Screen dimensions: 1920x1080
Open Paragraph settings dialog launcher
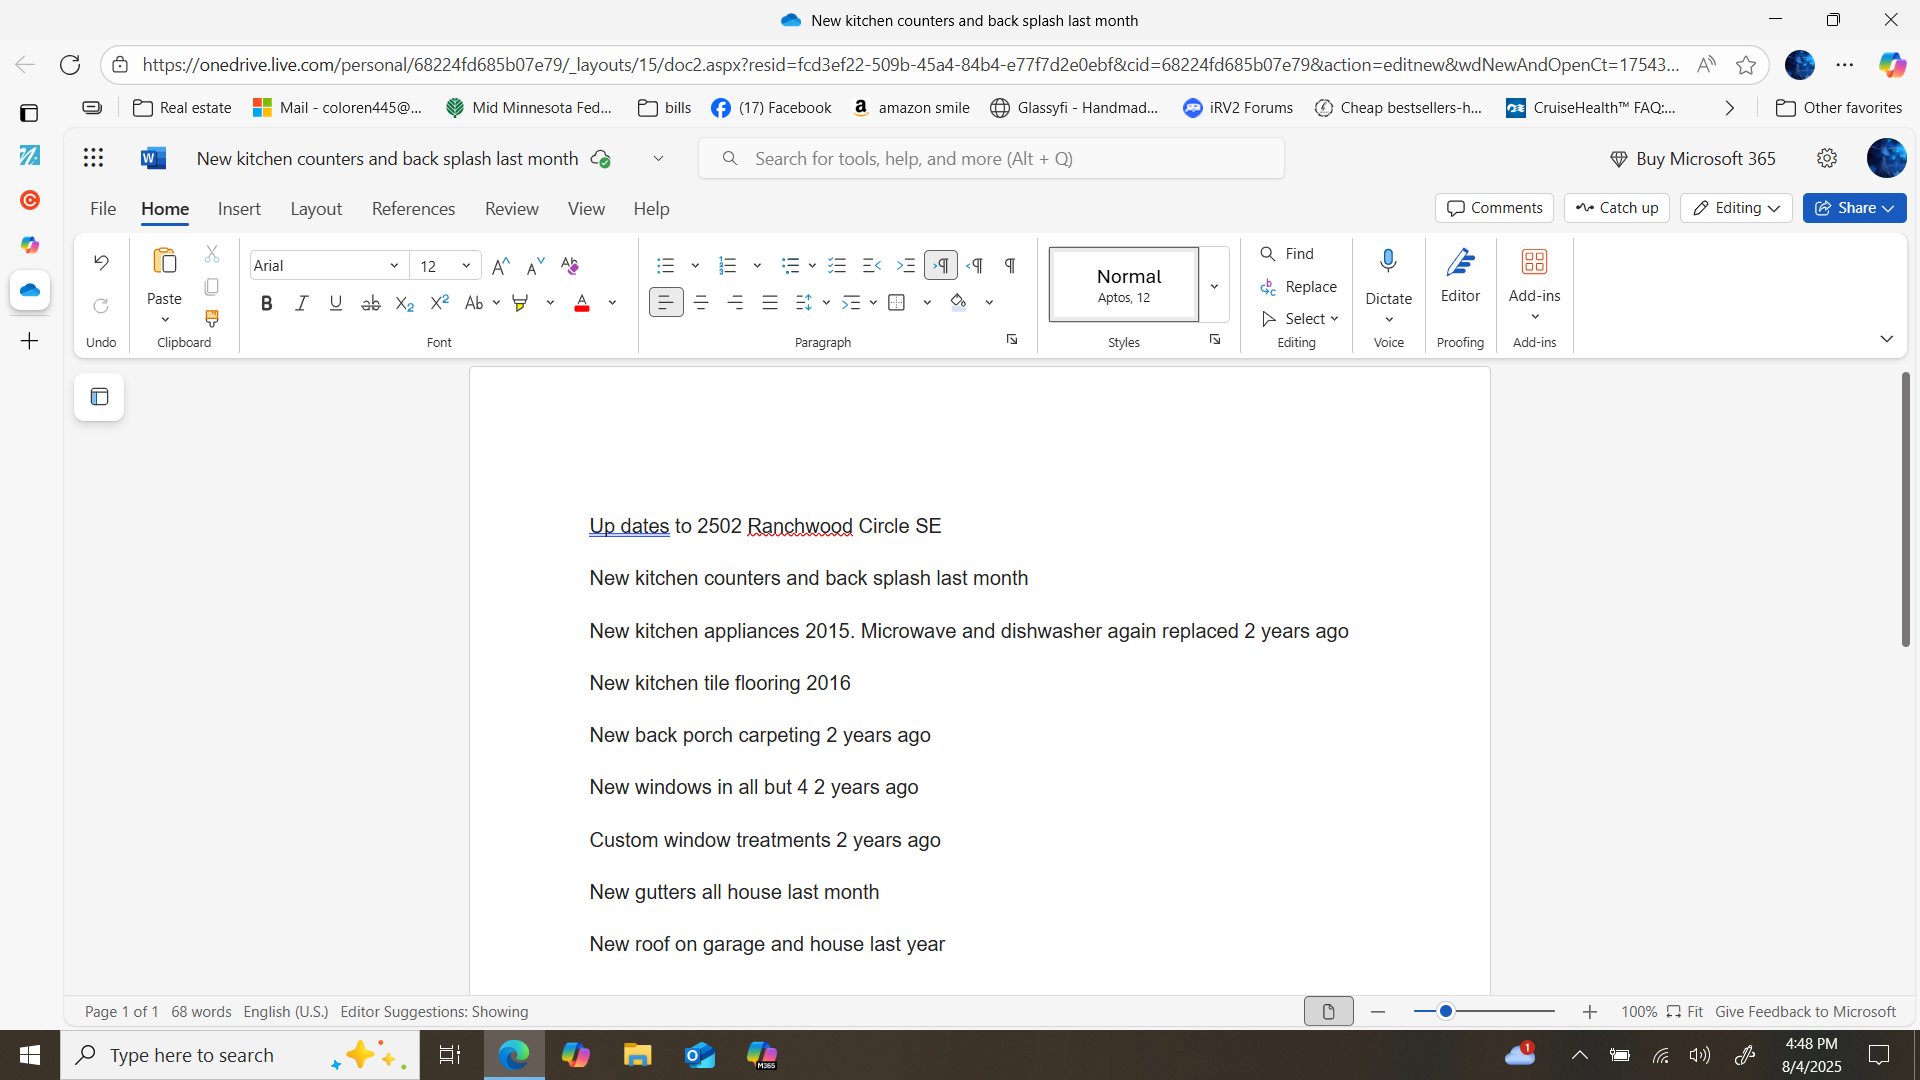point(1012,340)
